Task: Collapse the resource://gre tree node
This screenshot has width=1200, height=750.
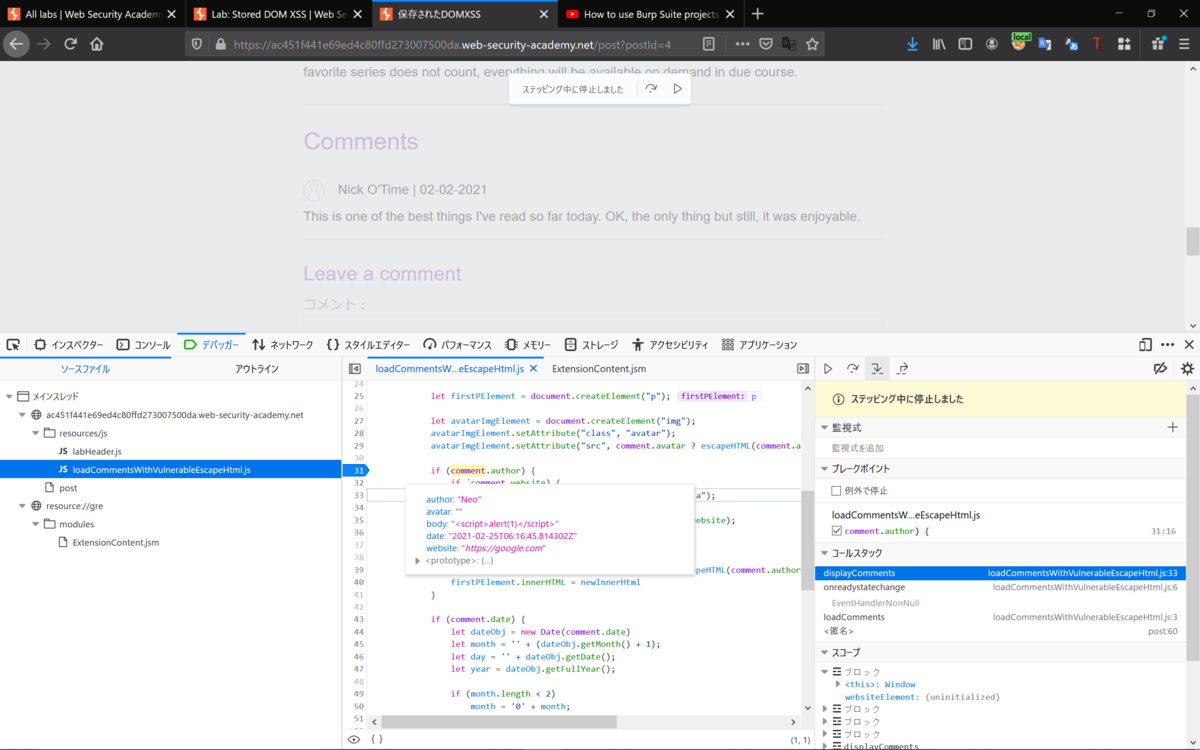Action: 22,506
